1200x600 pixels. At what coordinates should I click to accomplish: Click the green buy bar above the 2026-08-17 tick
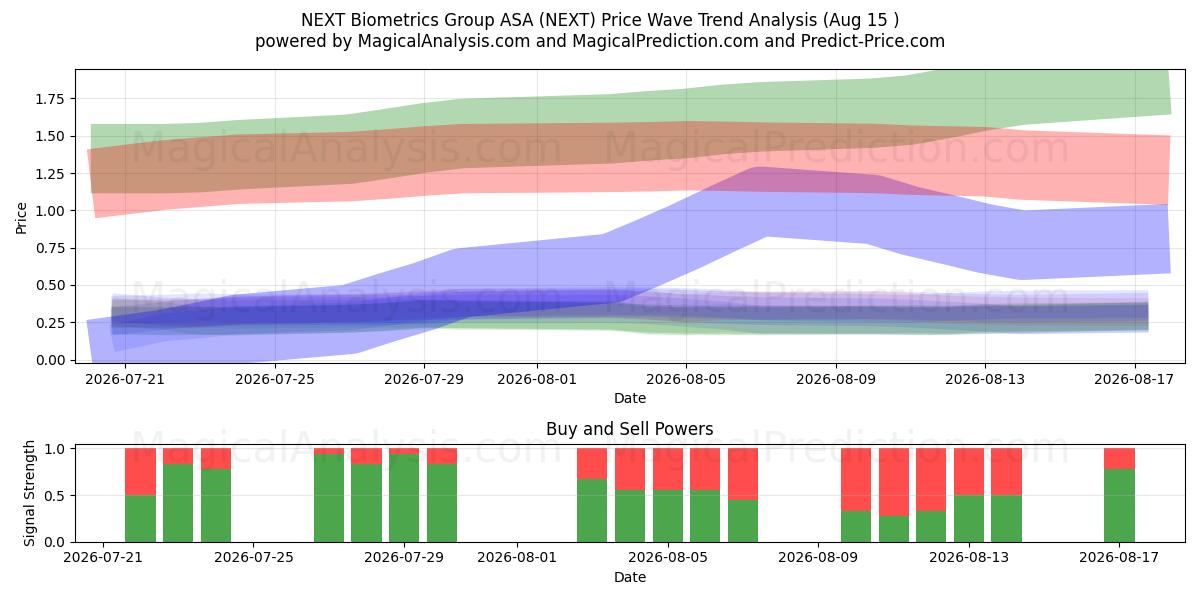tap(1119, 505)
